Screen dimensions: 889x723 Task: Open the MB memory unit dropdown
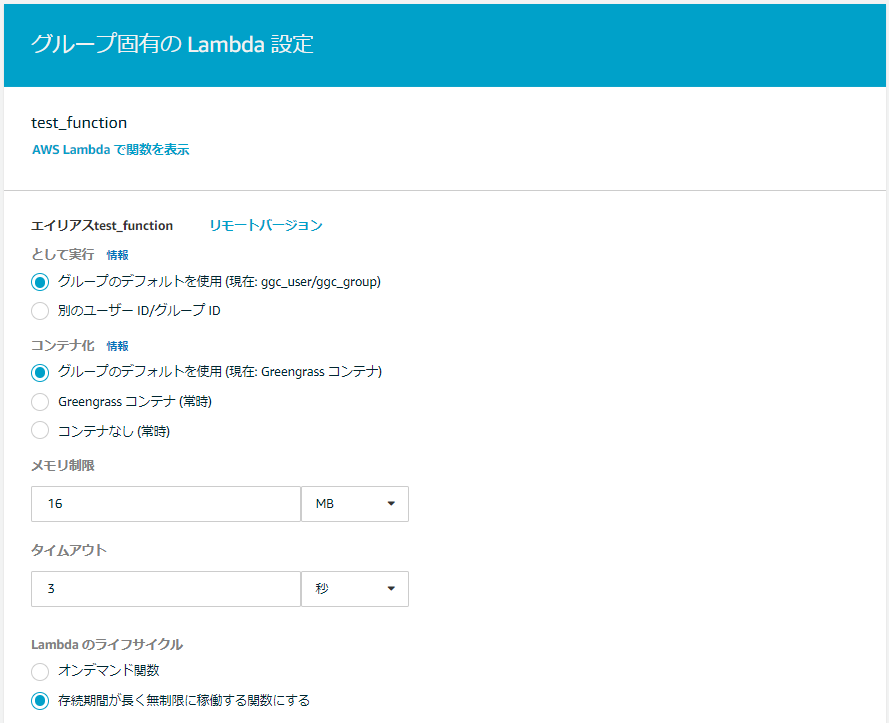[355, 504]
